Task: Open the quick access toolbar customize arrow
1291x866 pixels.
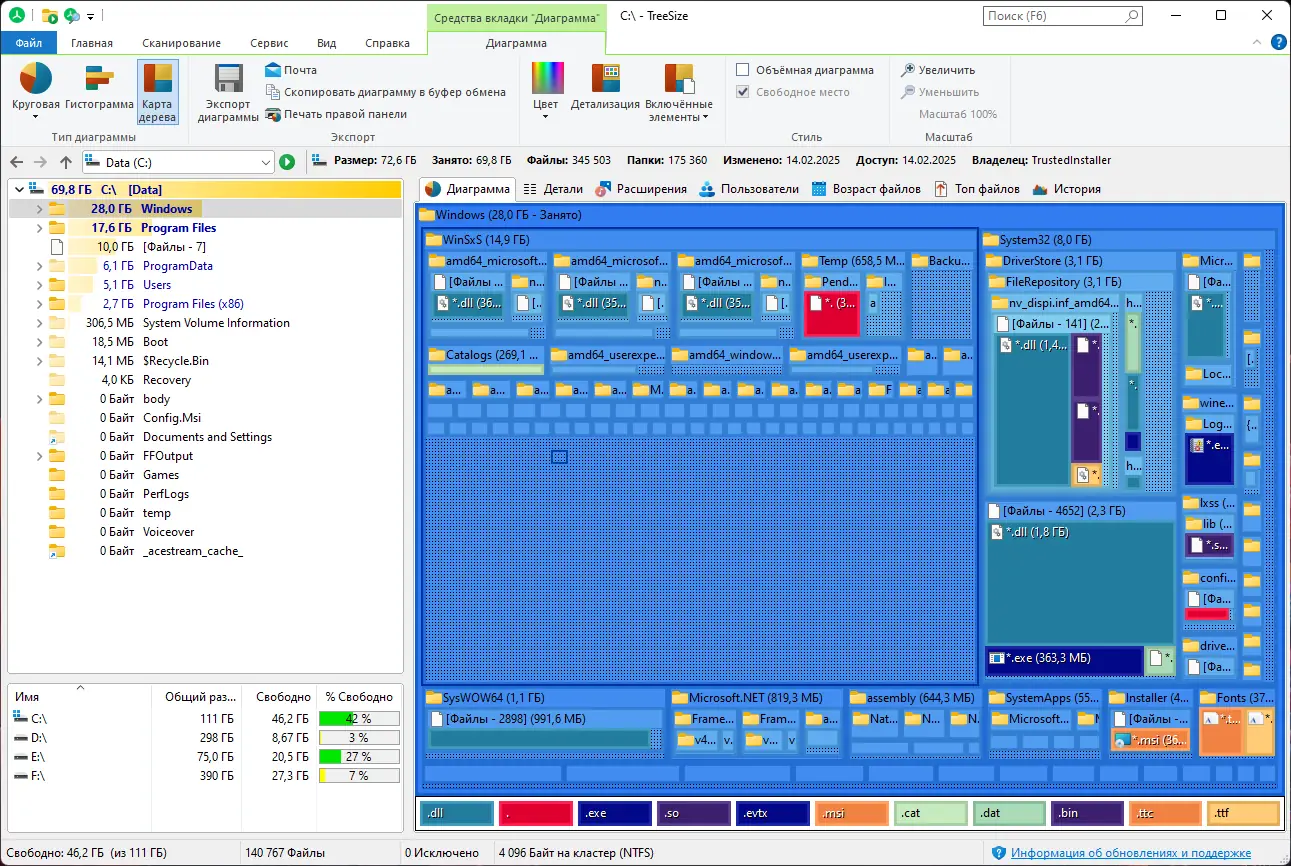Action: pyautogui.click(x=91, y=16)
